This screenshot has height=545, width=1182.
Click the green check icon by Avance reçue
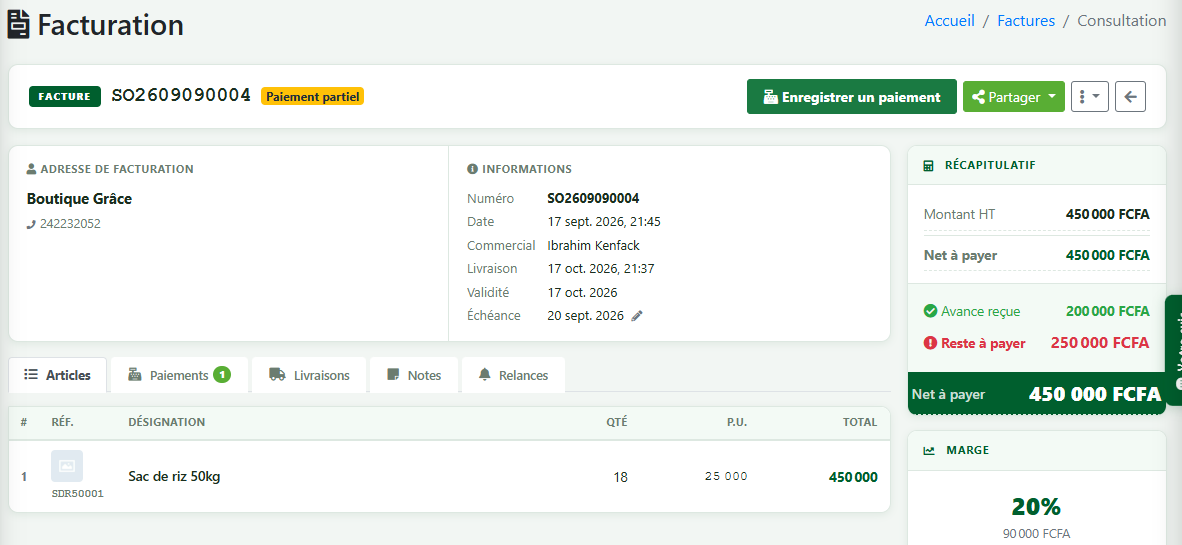pyautogui.click(x=930, y=311)
